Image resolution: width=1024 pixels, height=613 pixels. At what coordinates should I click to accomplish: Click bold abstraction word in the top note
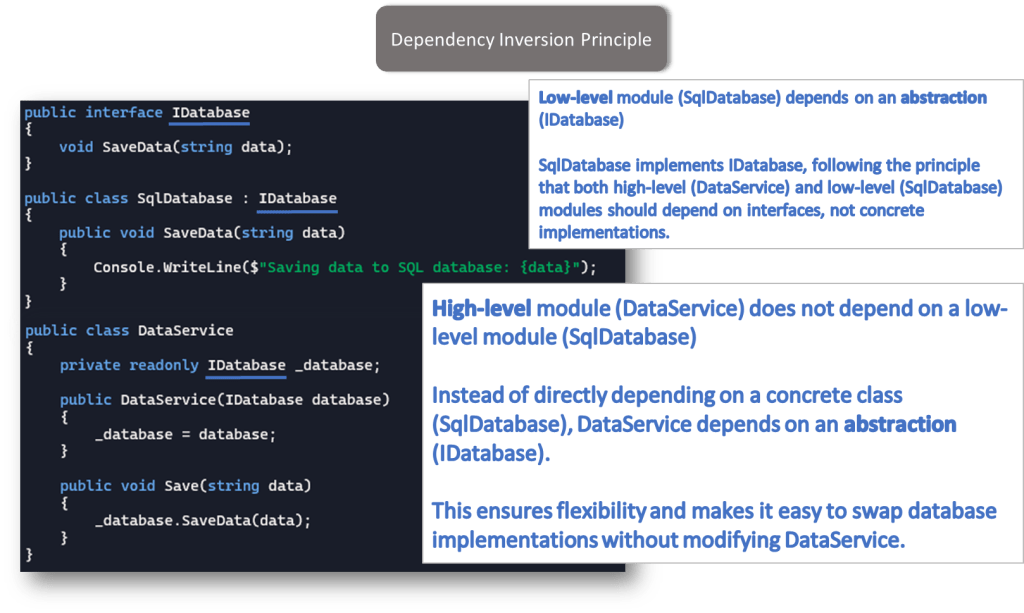(x=943, y=98)
